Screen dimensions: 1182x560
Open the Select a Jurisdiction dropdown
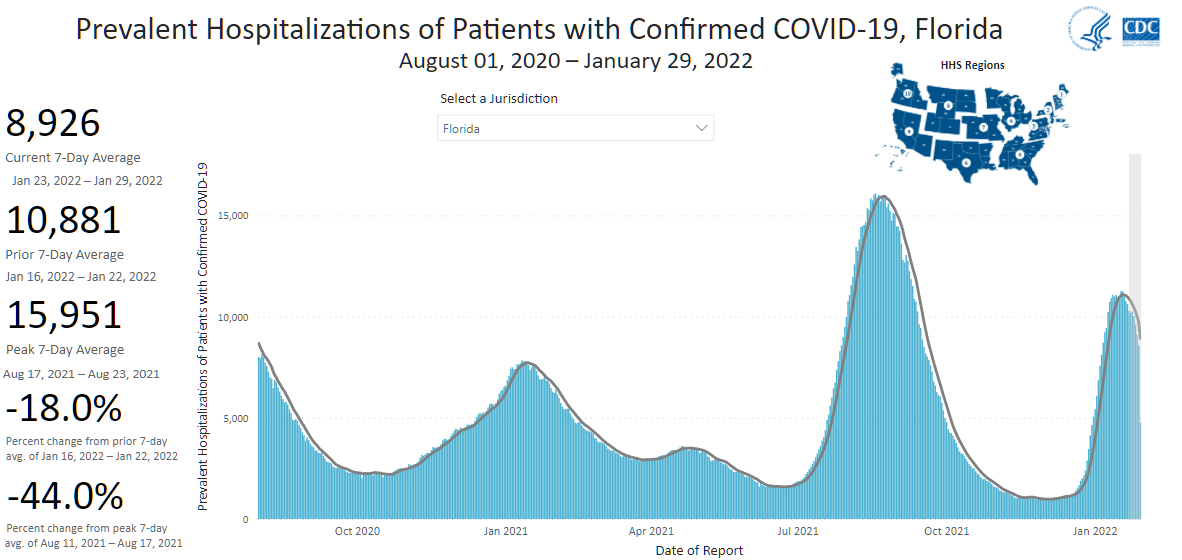coord(575,128)
